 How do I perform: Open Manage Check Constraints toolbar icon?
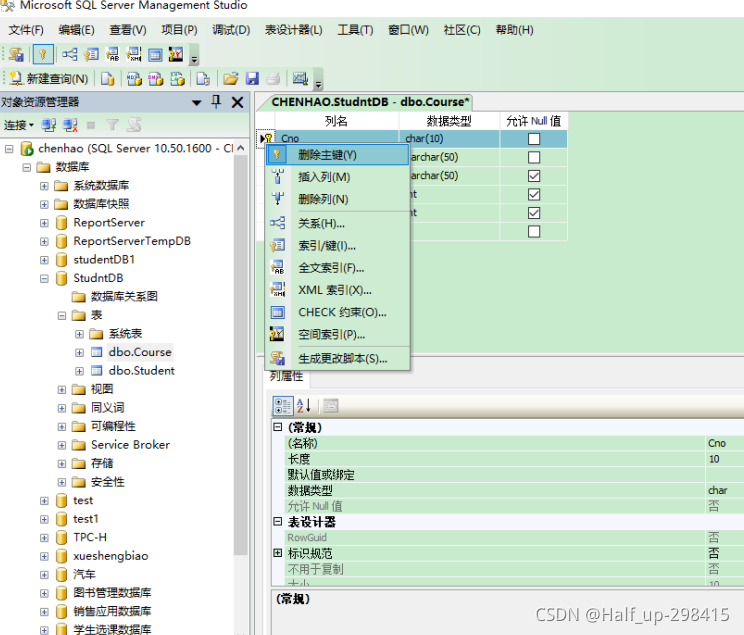tap(155, 55)
